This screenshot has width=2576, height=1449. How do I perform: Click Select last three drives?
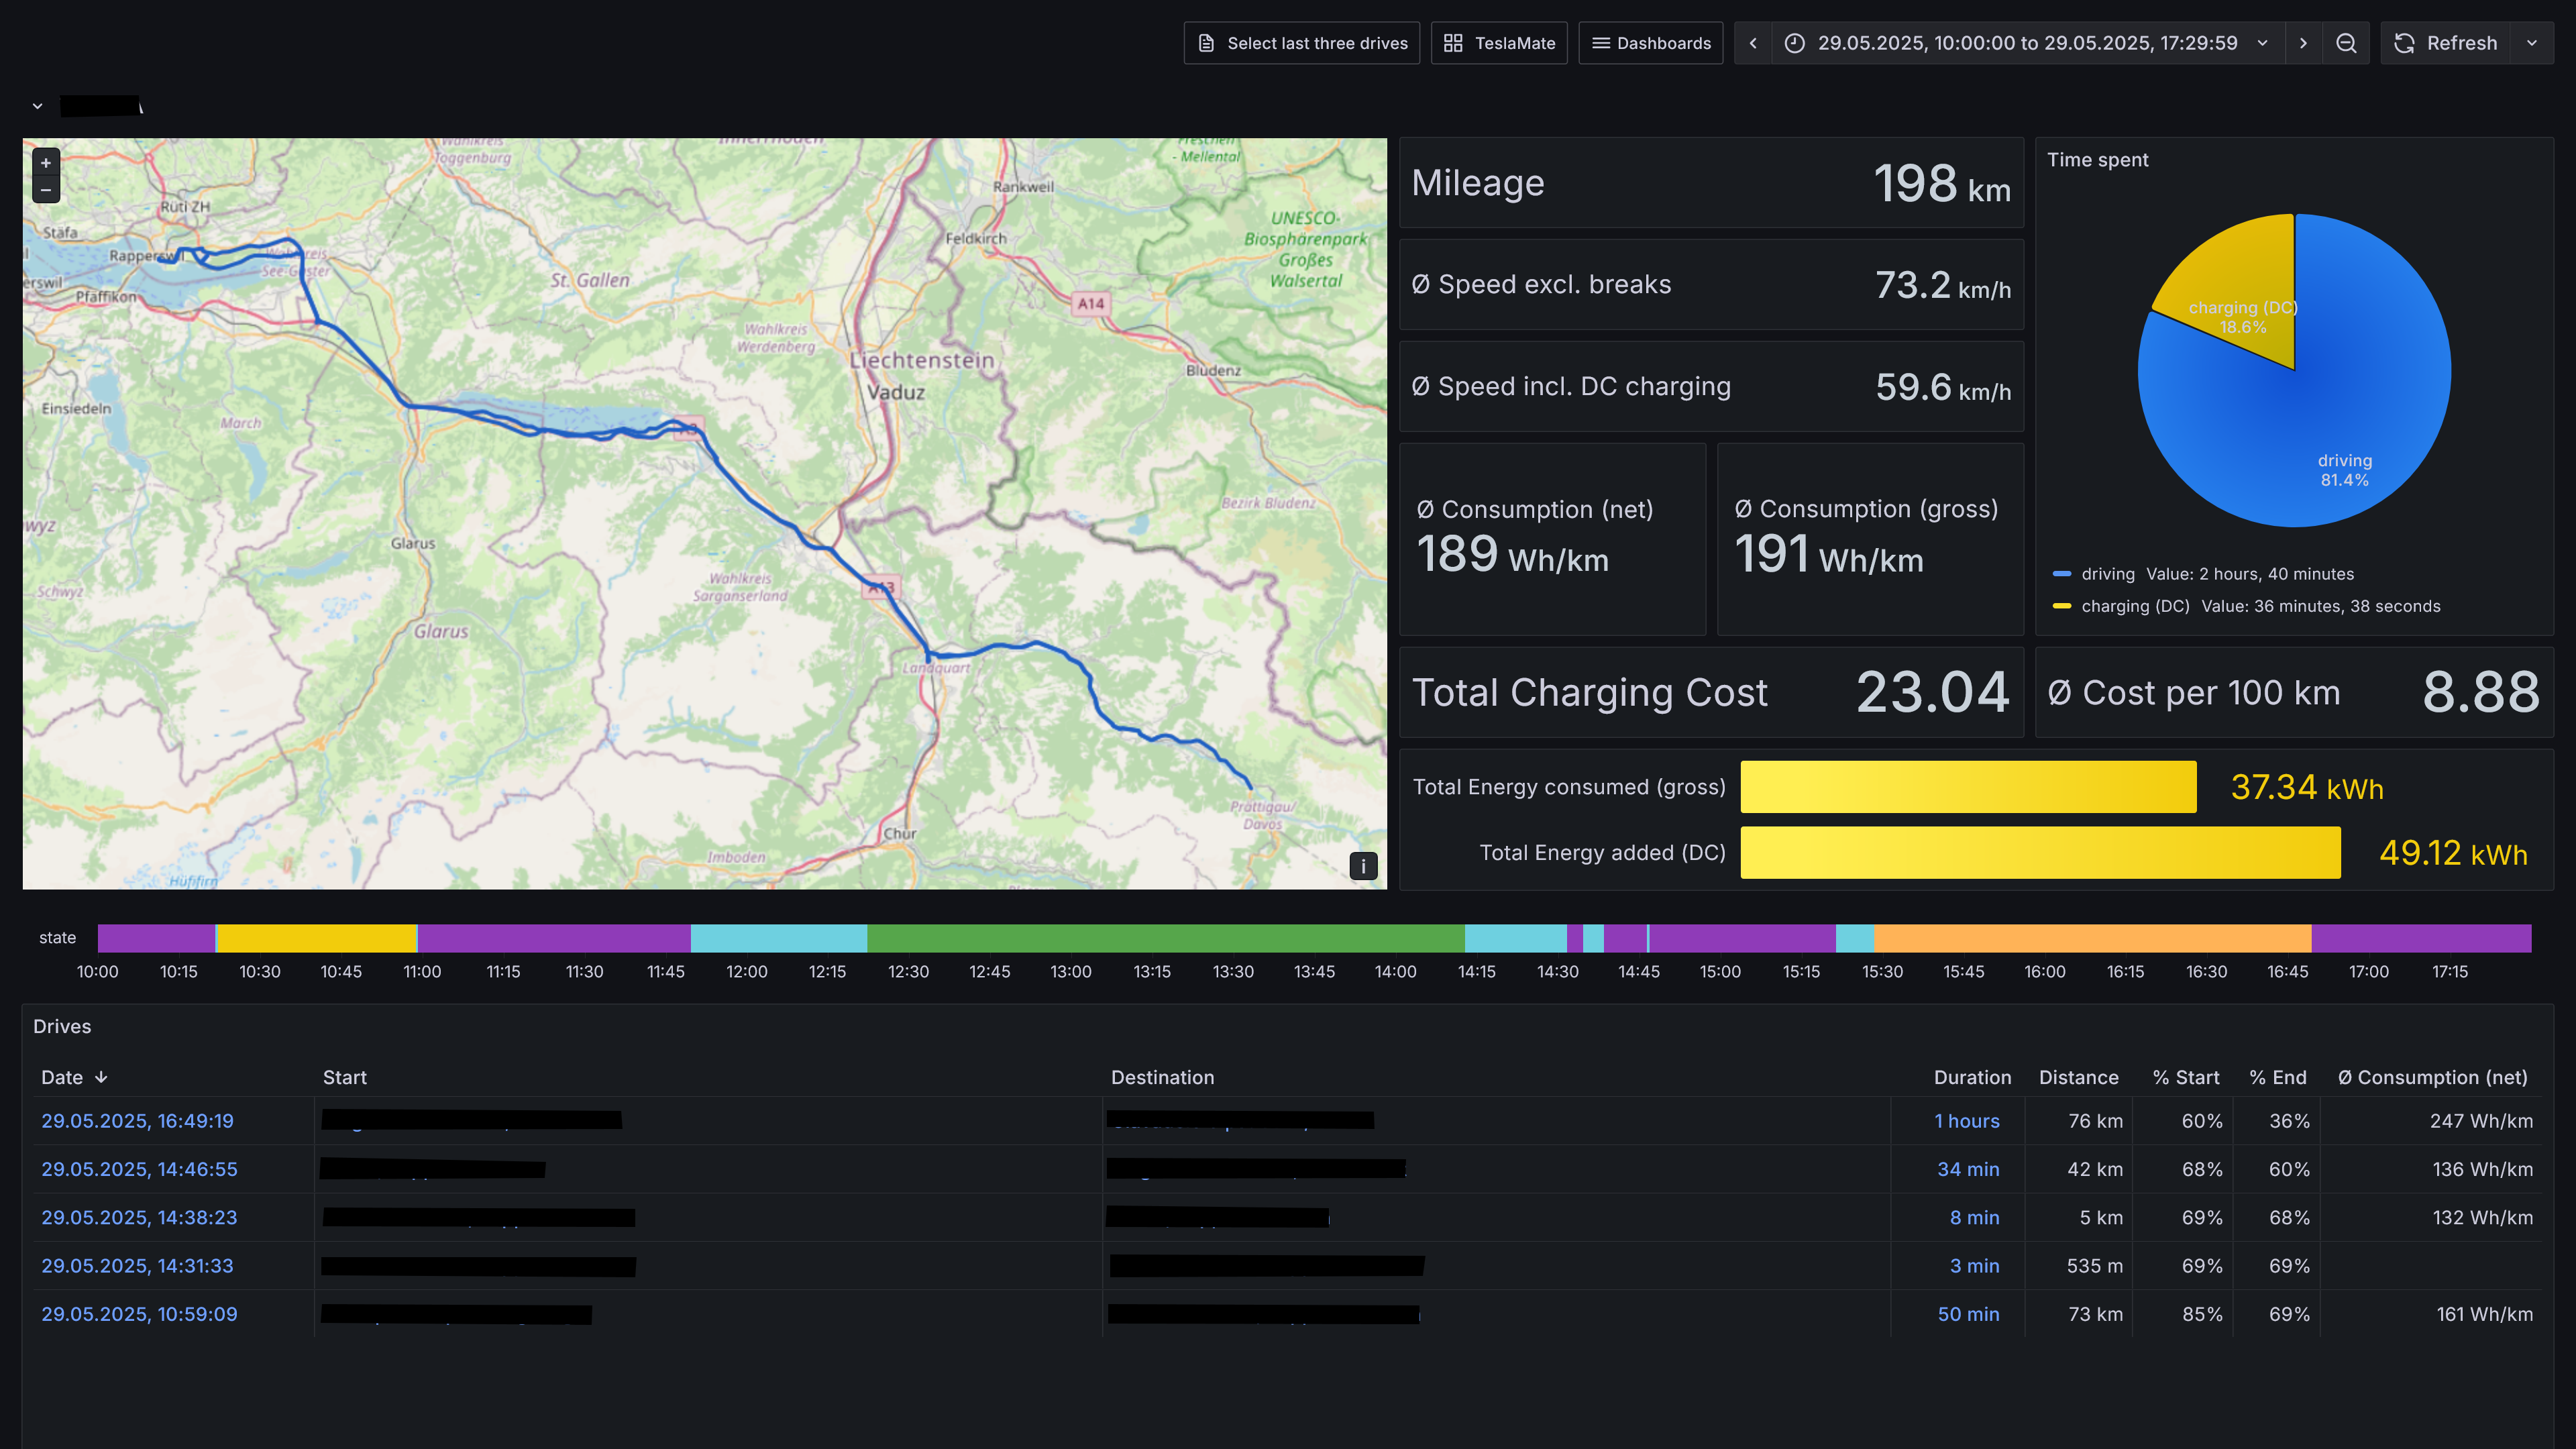tap(1302, 43)
